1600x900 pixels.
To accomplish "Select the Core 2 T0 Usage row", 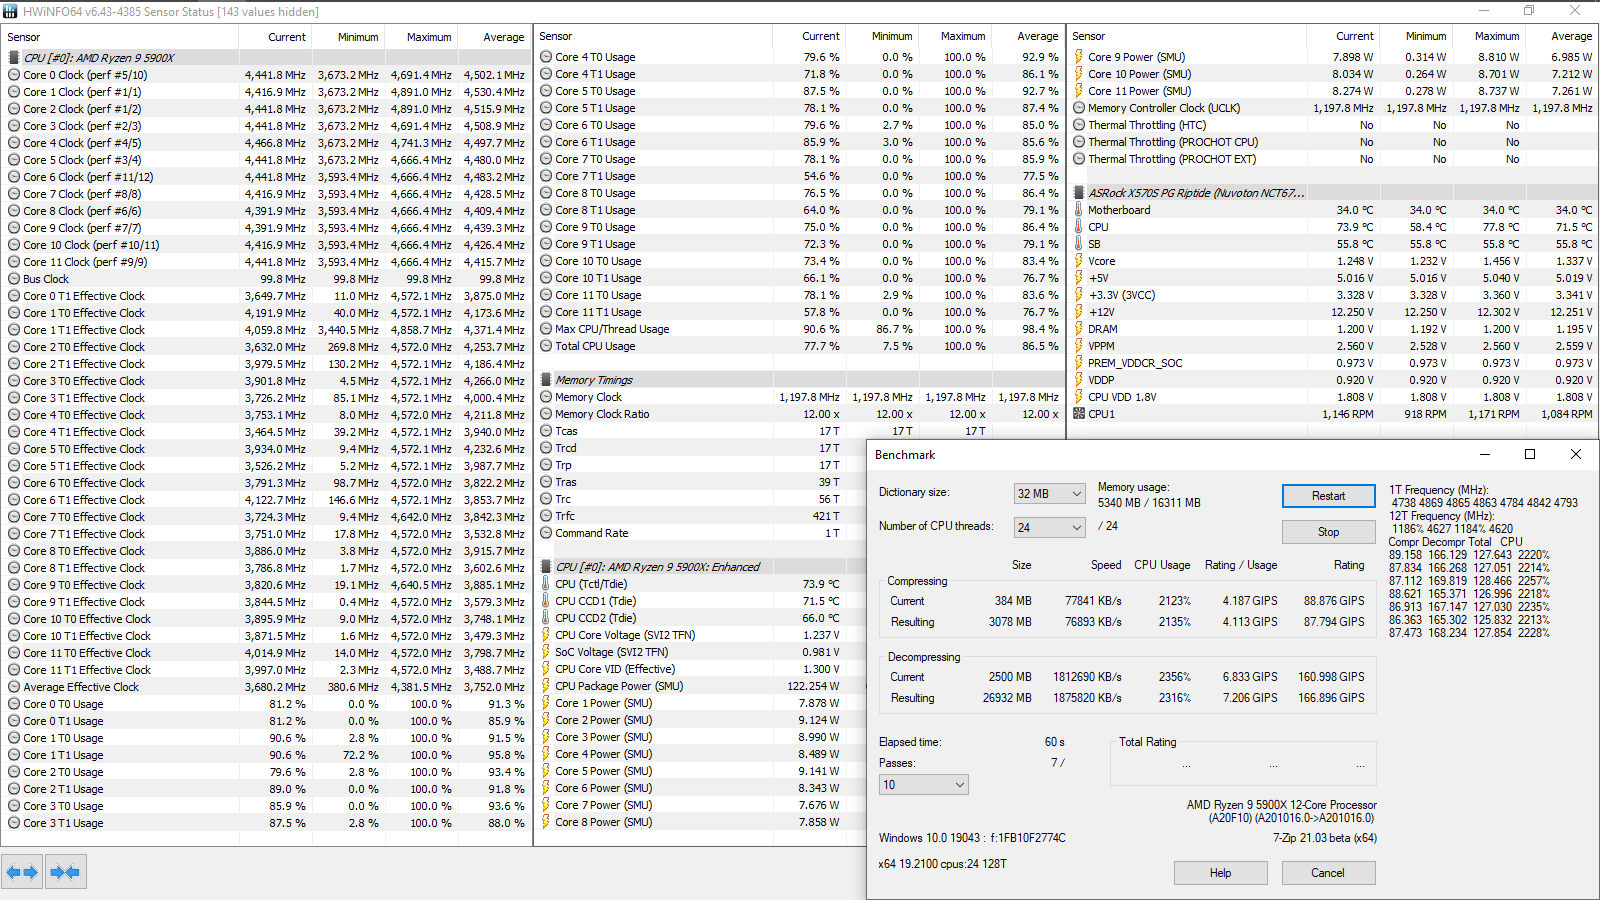I will [266, 772].
